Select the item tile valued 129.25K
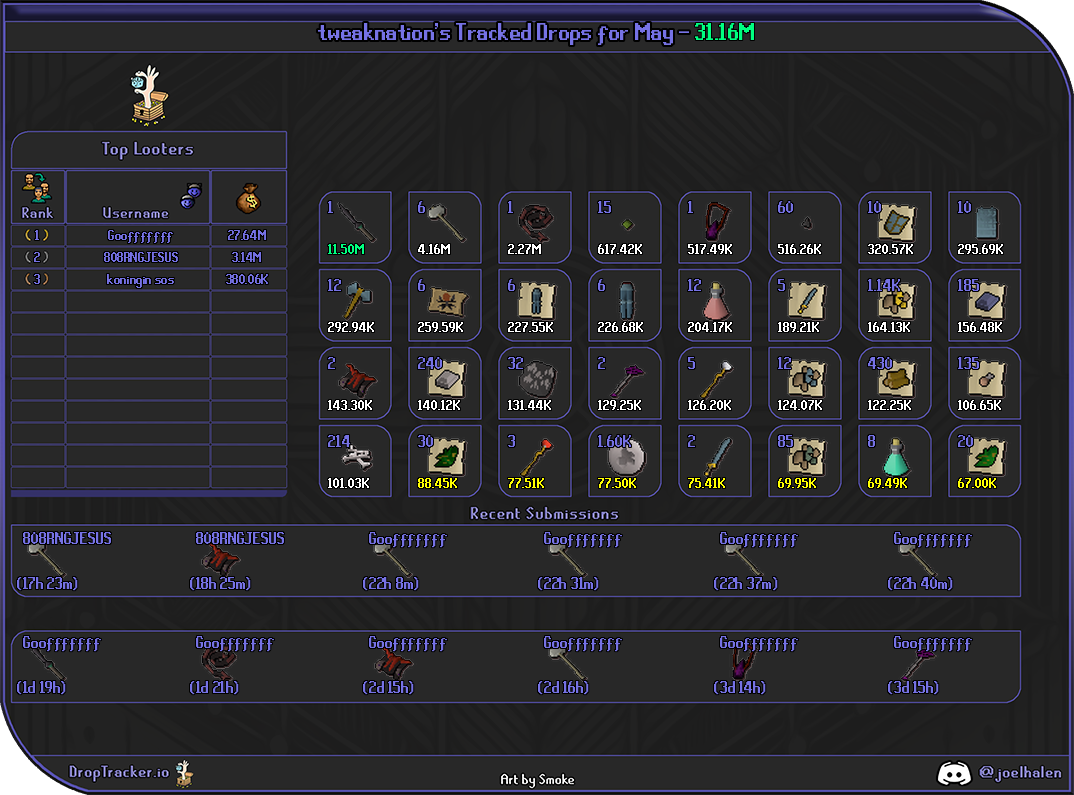 (x=625, y=383)
